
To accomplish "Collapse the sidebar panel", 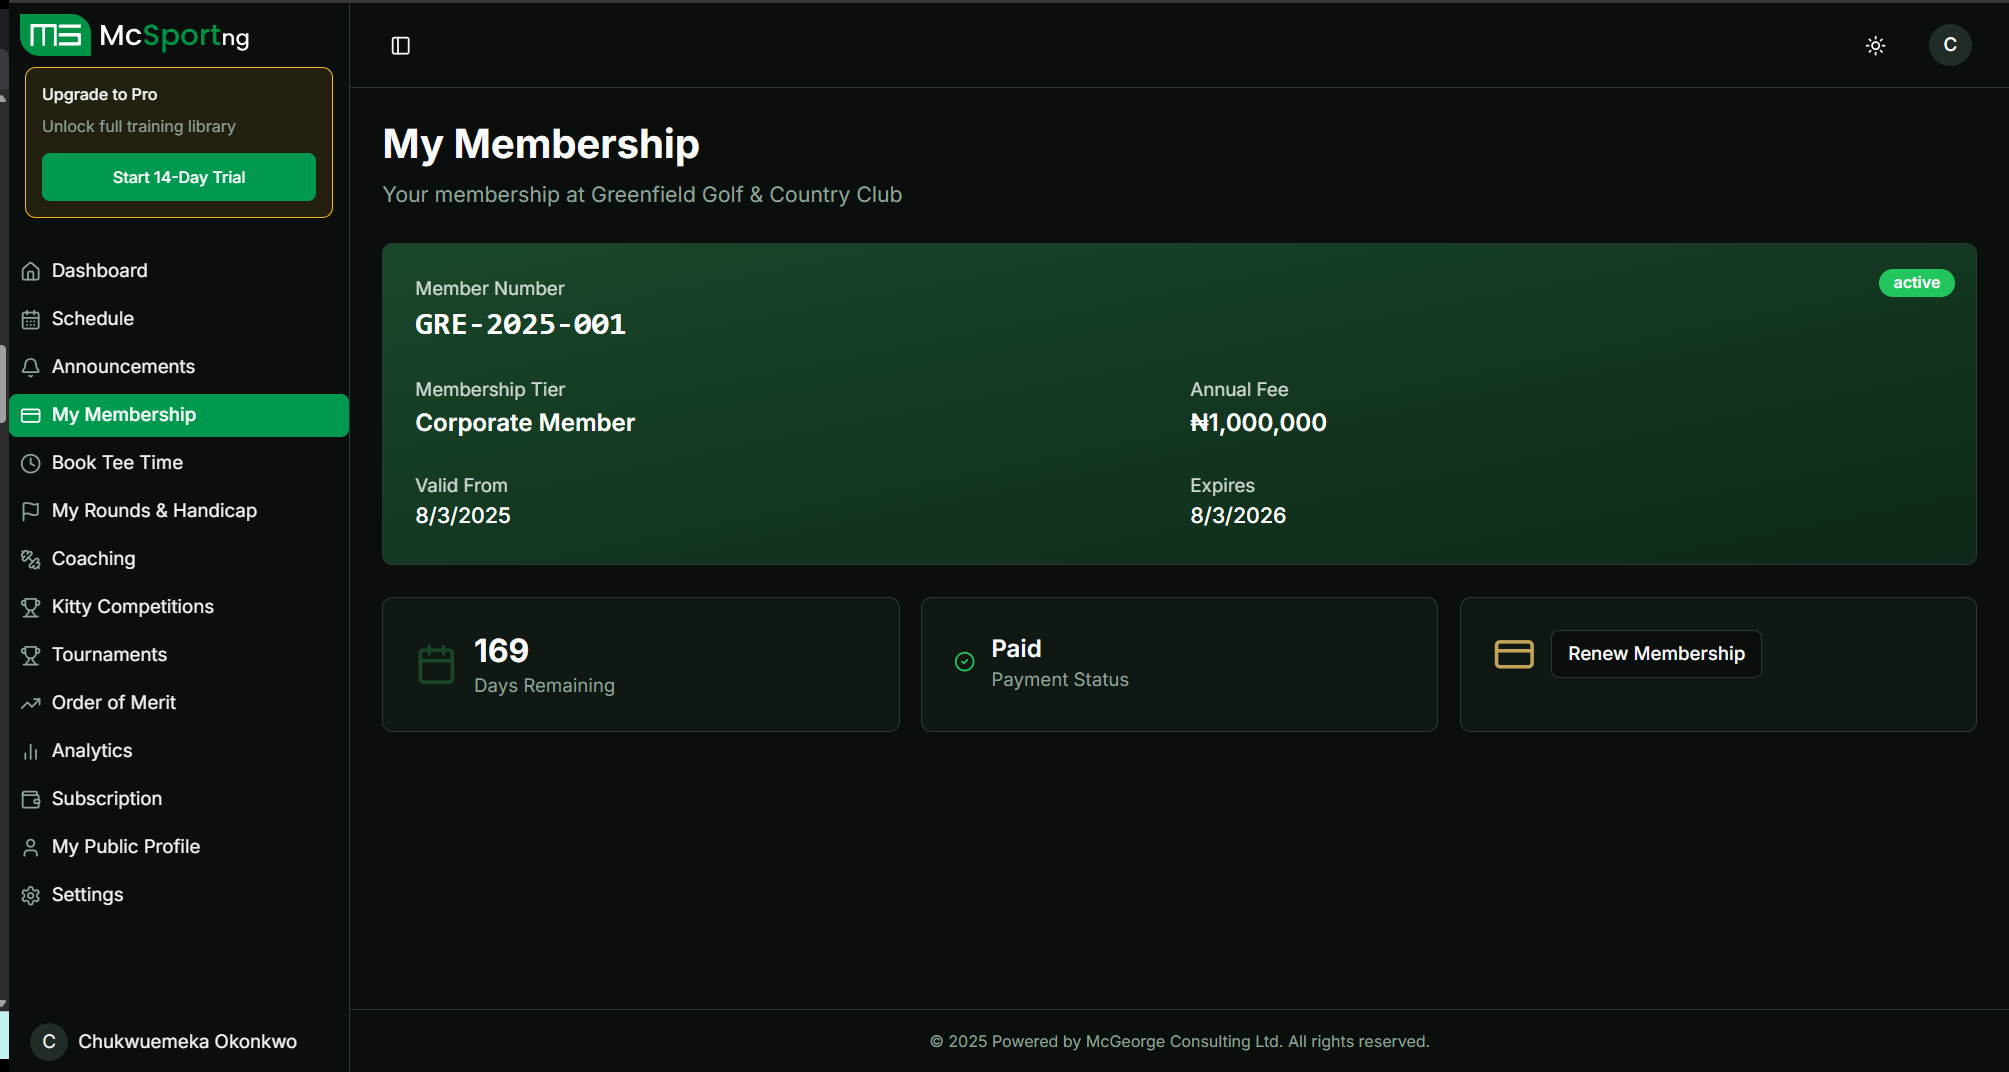I will coord(400,45).
